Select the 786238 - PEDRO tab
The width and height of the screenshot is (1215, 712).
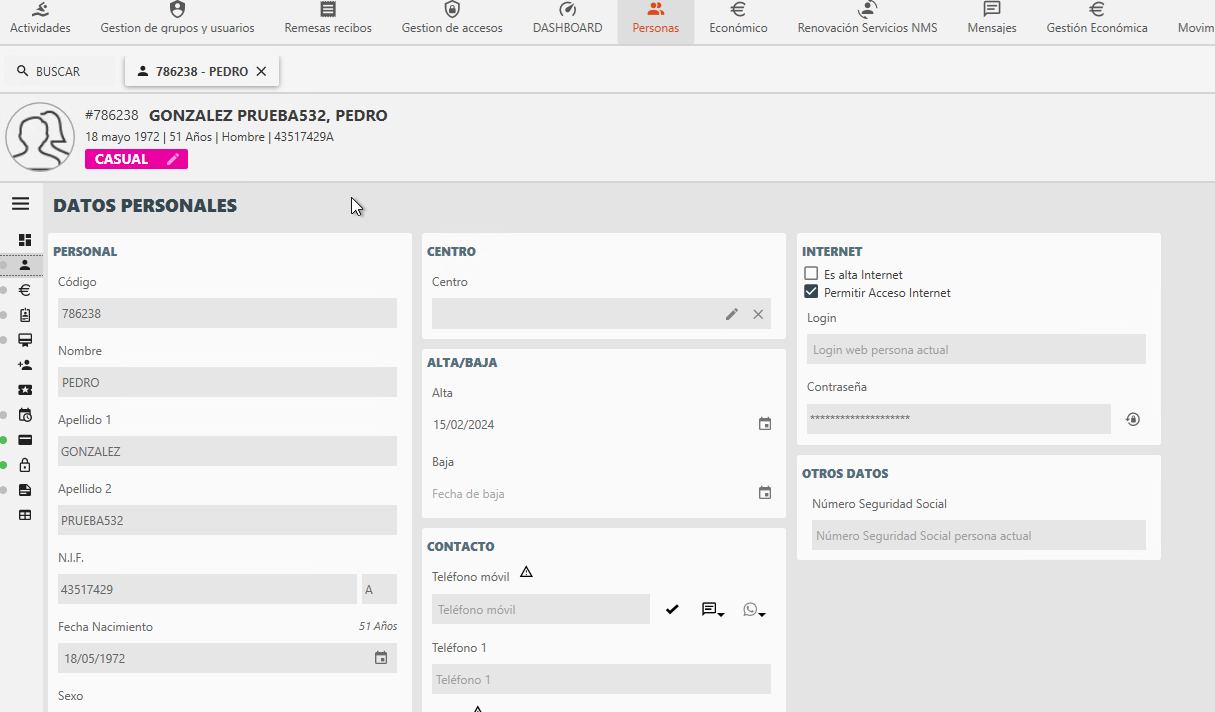[x=202, y=71]
